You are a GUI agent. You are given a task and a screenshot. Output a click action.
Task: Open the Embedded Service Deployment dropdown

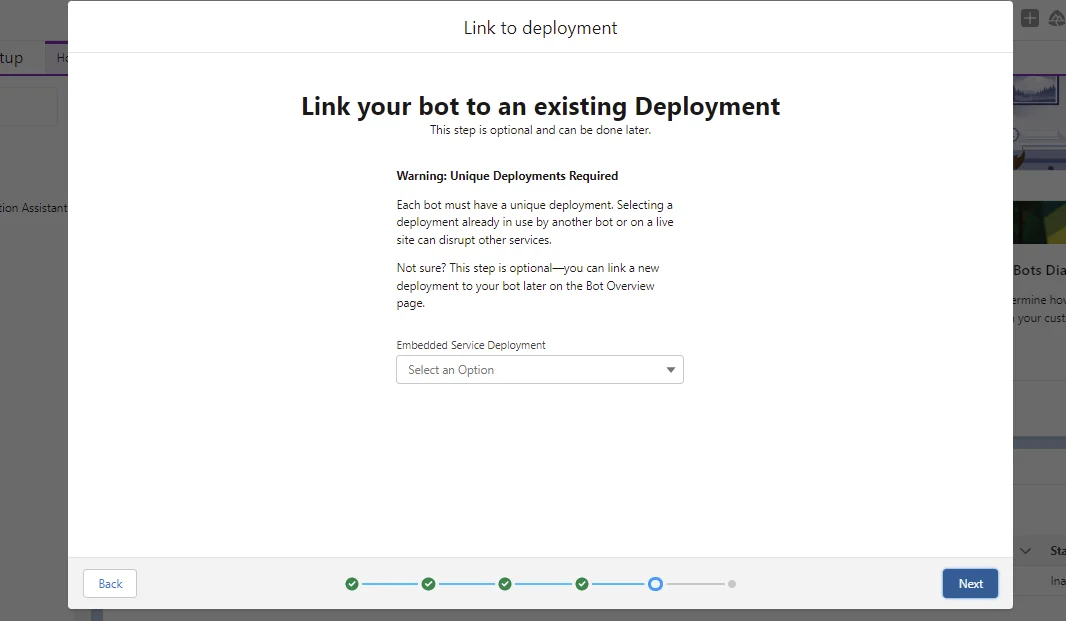pos(540,369)
